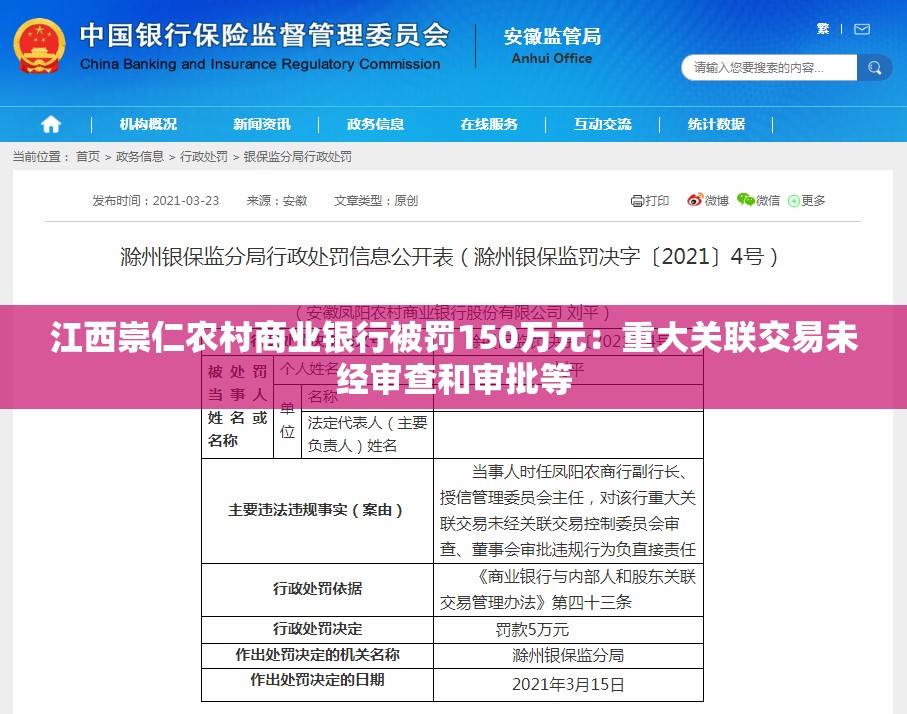
Task: Click 文章类型：原创 text
Action: 376,200
